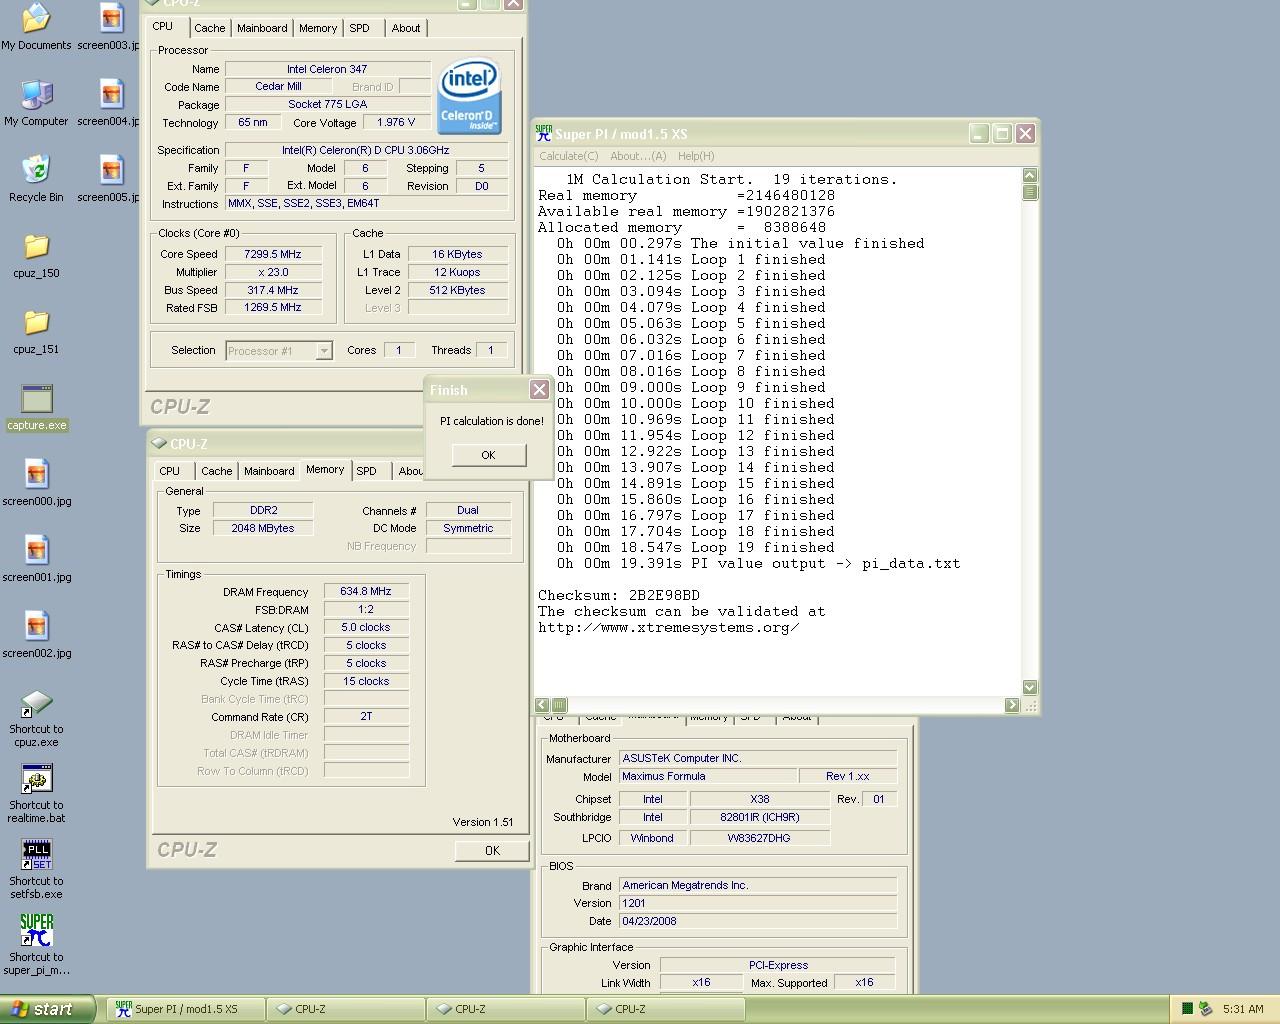This screenshot has height=1024, width=1280.
Task: Click the CPU Name field Intel Celeron 347
Action: pyautogui.click(x=327, y=69)
